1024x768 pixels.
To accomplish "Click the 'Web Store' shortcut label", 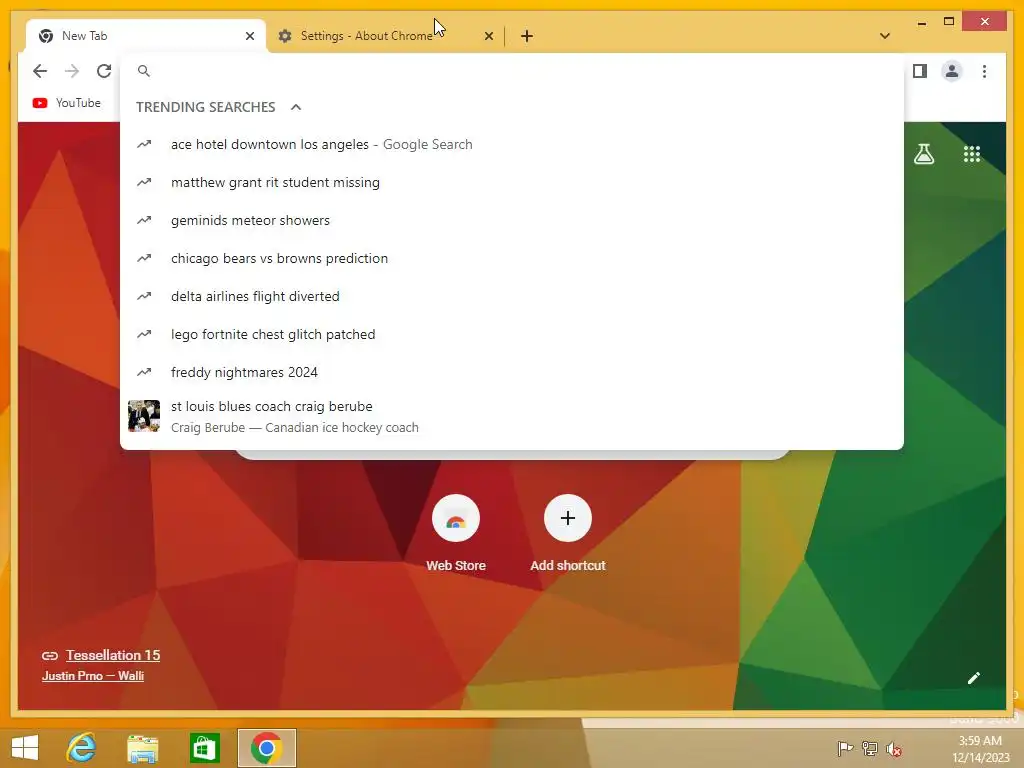I will tap(456, 566).
